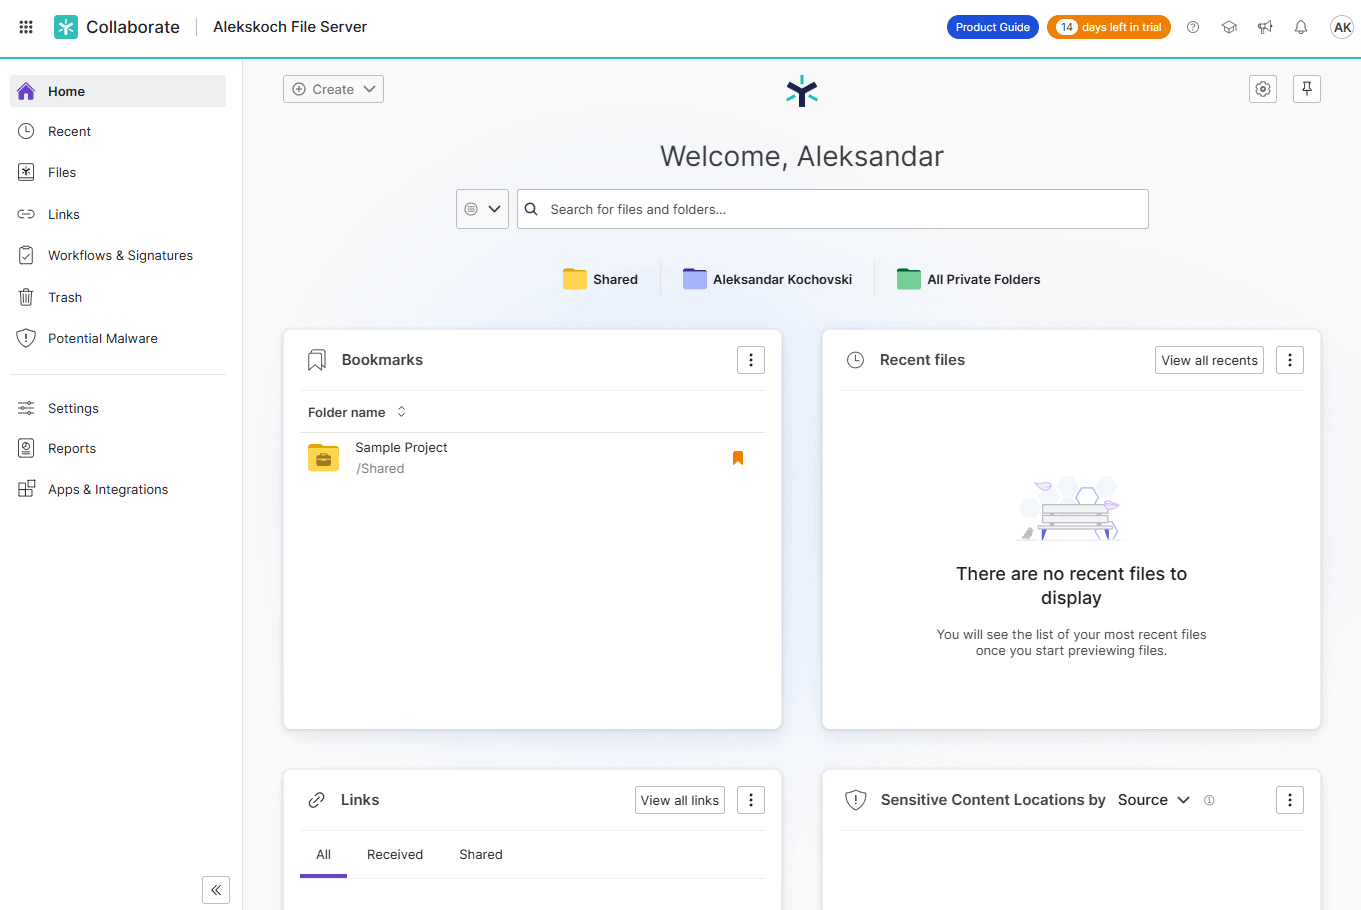1361x910 pixels.
Task: Sort bookmarks by Folder name
Action: (x=357, y=412)
